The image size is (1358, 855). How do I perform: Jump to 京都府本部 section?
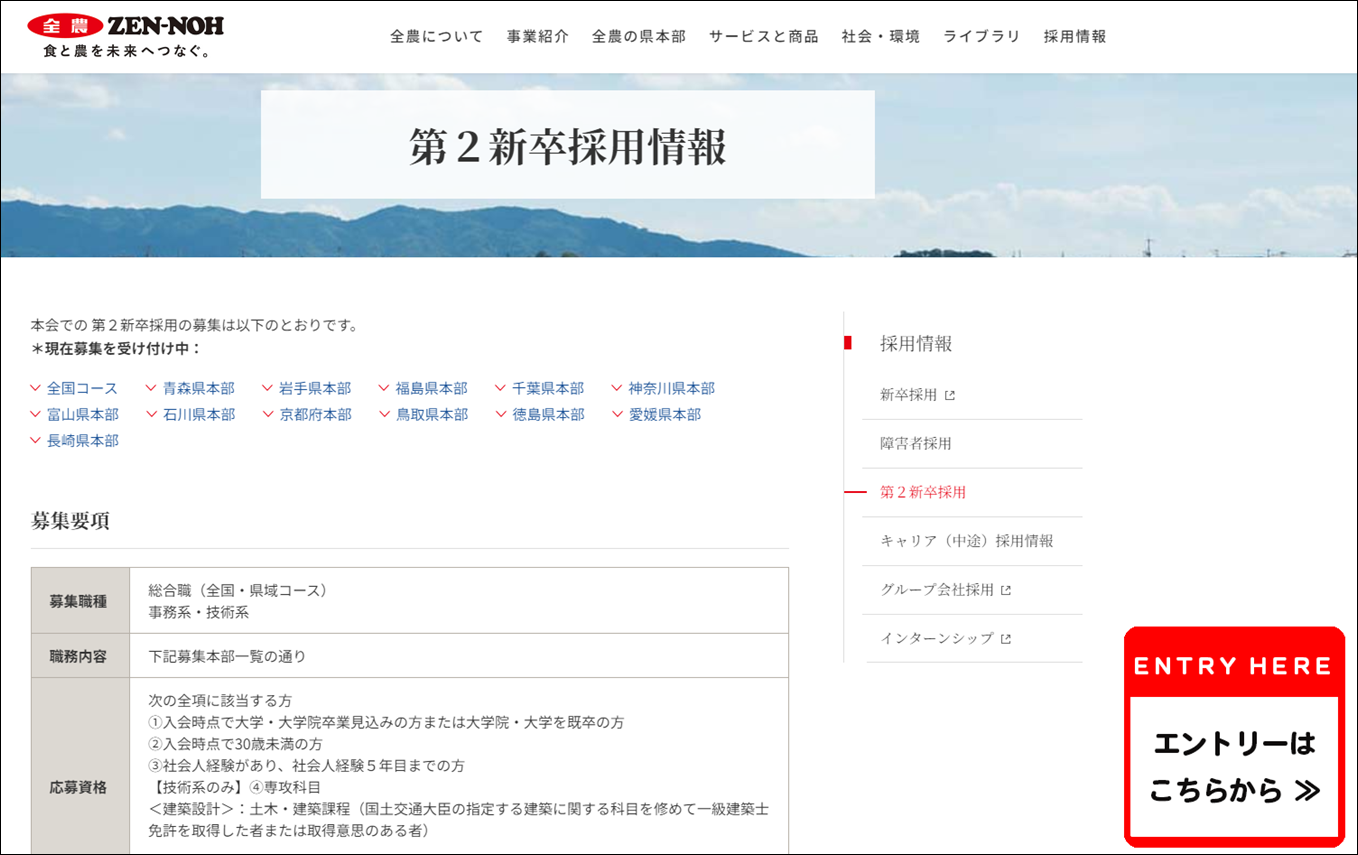tap(315, 414)
